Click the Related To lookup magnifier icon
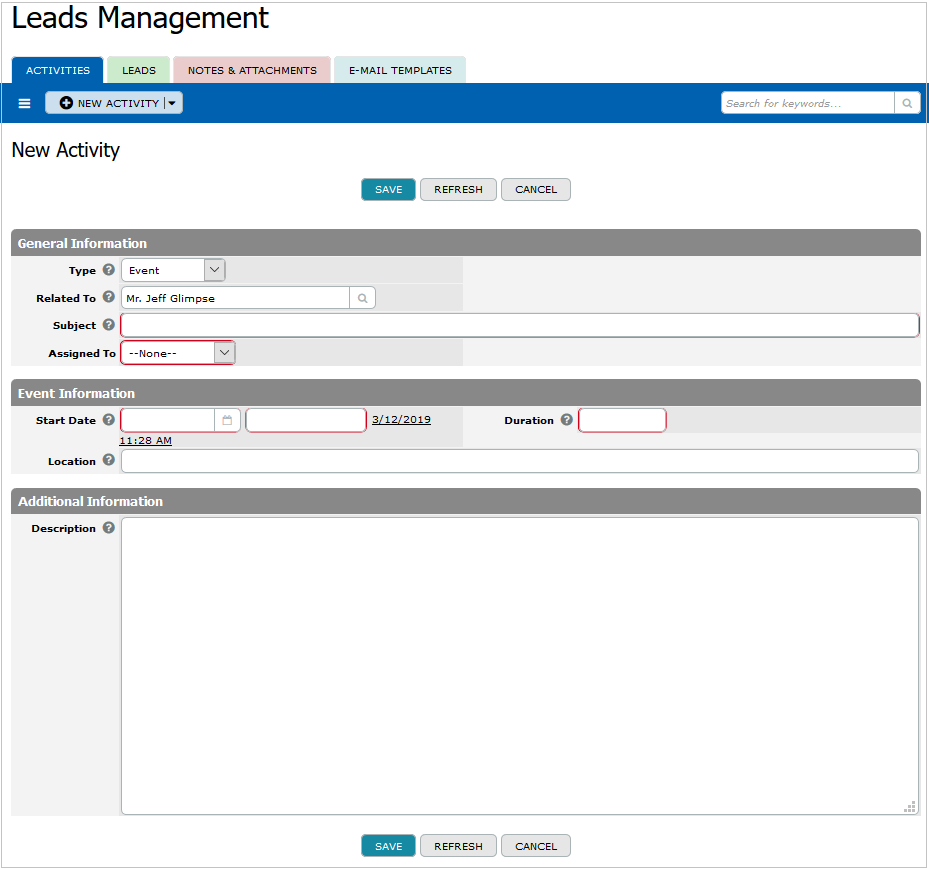Viewport: 929px width, 869px height. pos(362,298)
